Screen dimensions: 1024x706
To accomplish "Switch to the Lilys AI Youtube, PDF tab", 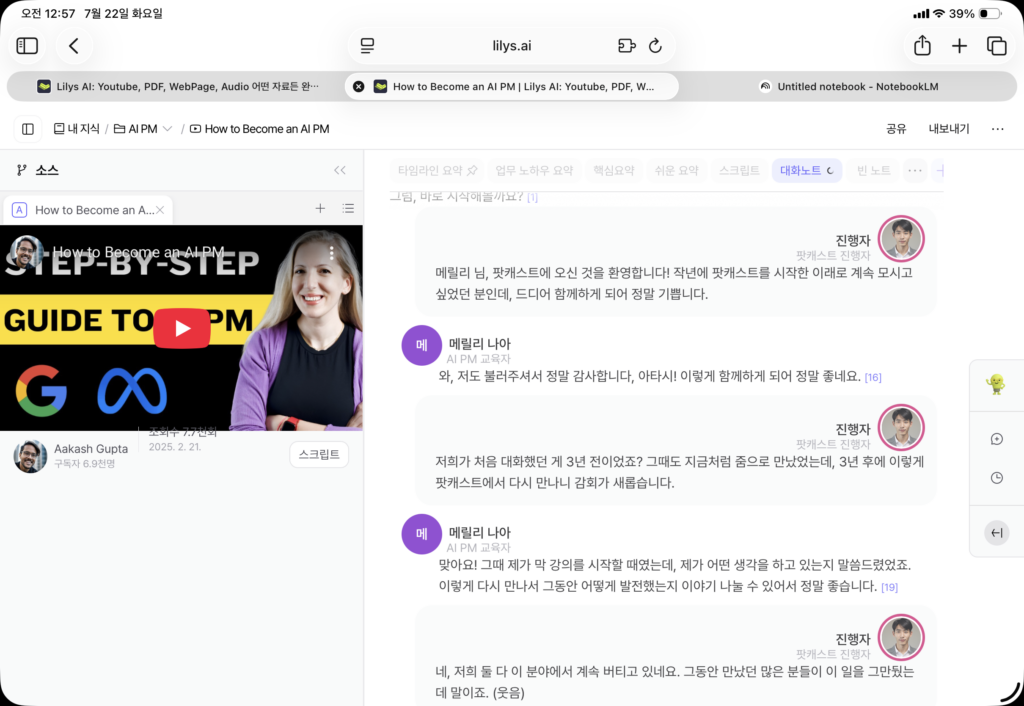I will 176,86.
